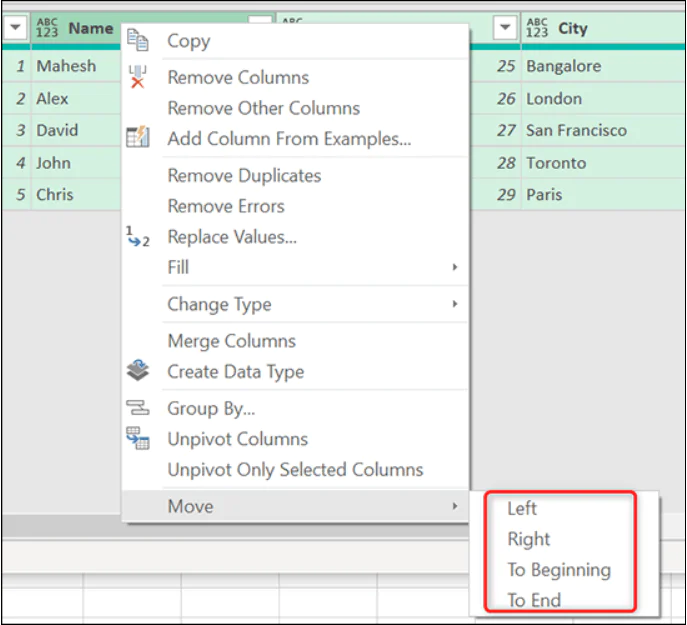Click the Add Column From Examples icon
The width and height of the screenshot is (687, 625).
point(138,137)
